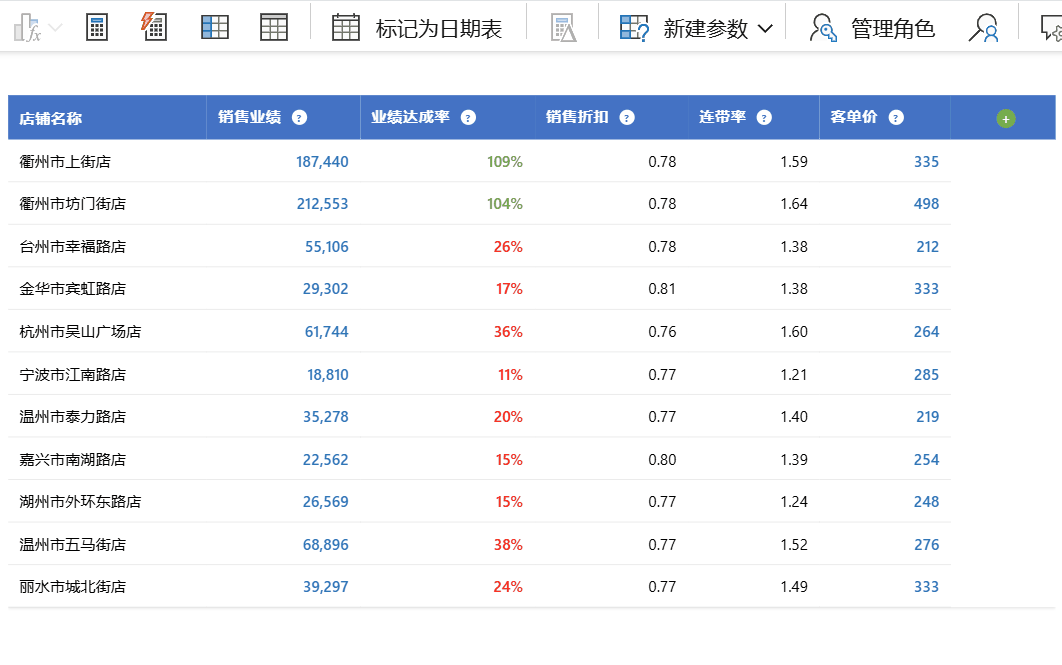1062x665 pixels.
Task: Click the green plus add column button
Action: click(1006, 119)
